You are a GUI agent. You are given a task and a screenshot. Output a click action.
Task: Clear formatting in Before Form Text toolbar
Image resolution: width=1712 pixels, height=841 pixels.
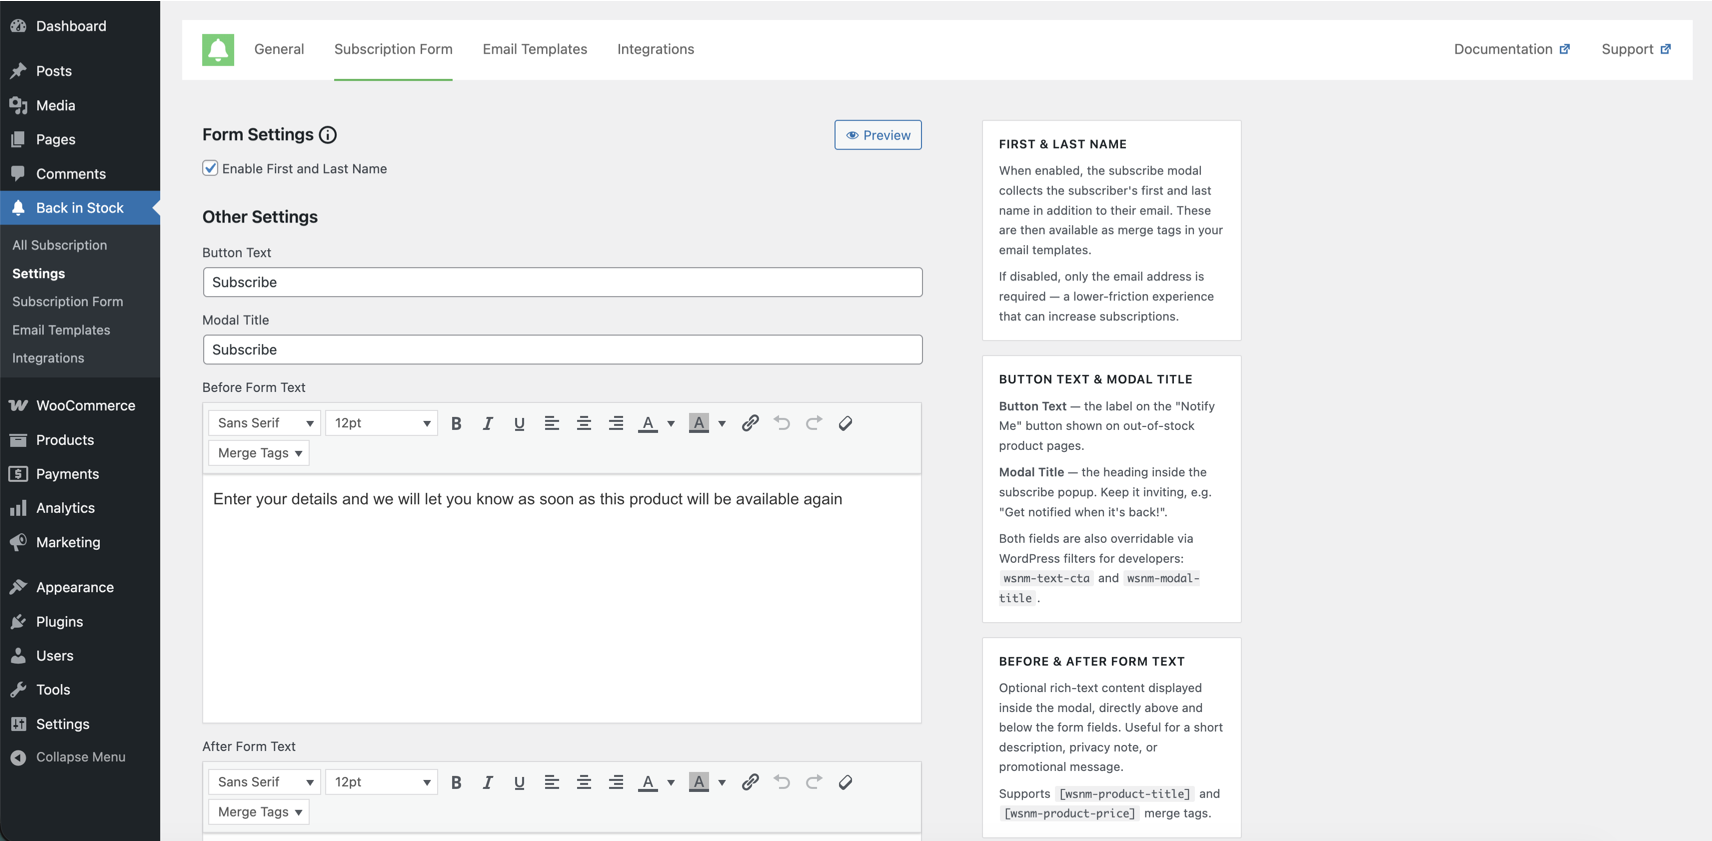click(846, 423)
